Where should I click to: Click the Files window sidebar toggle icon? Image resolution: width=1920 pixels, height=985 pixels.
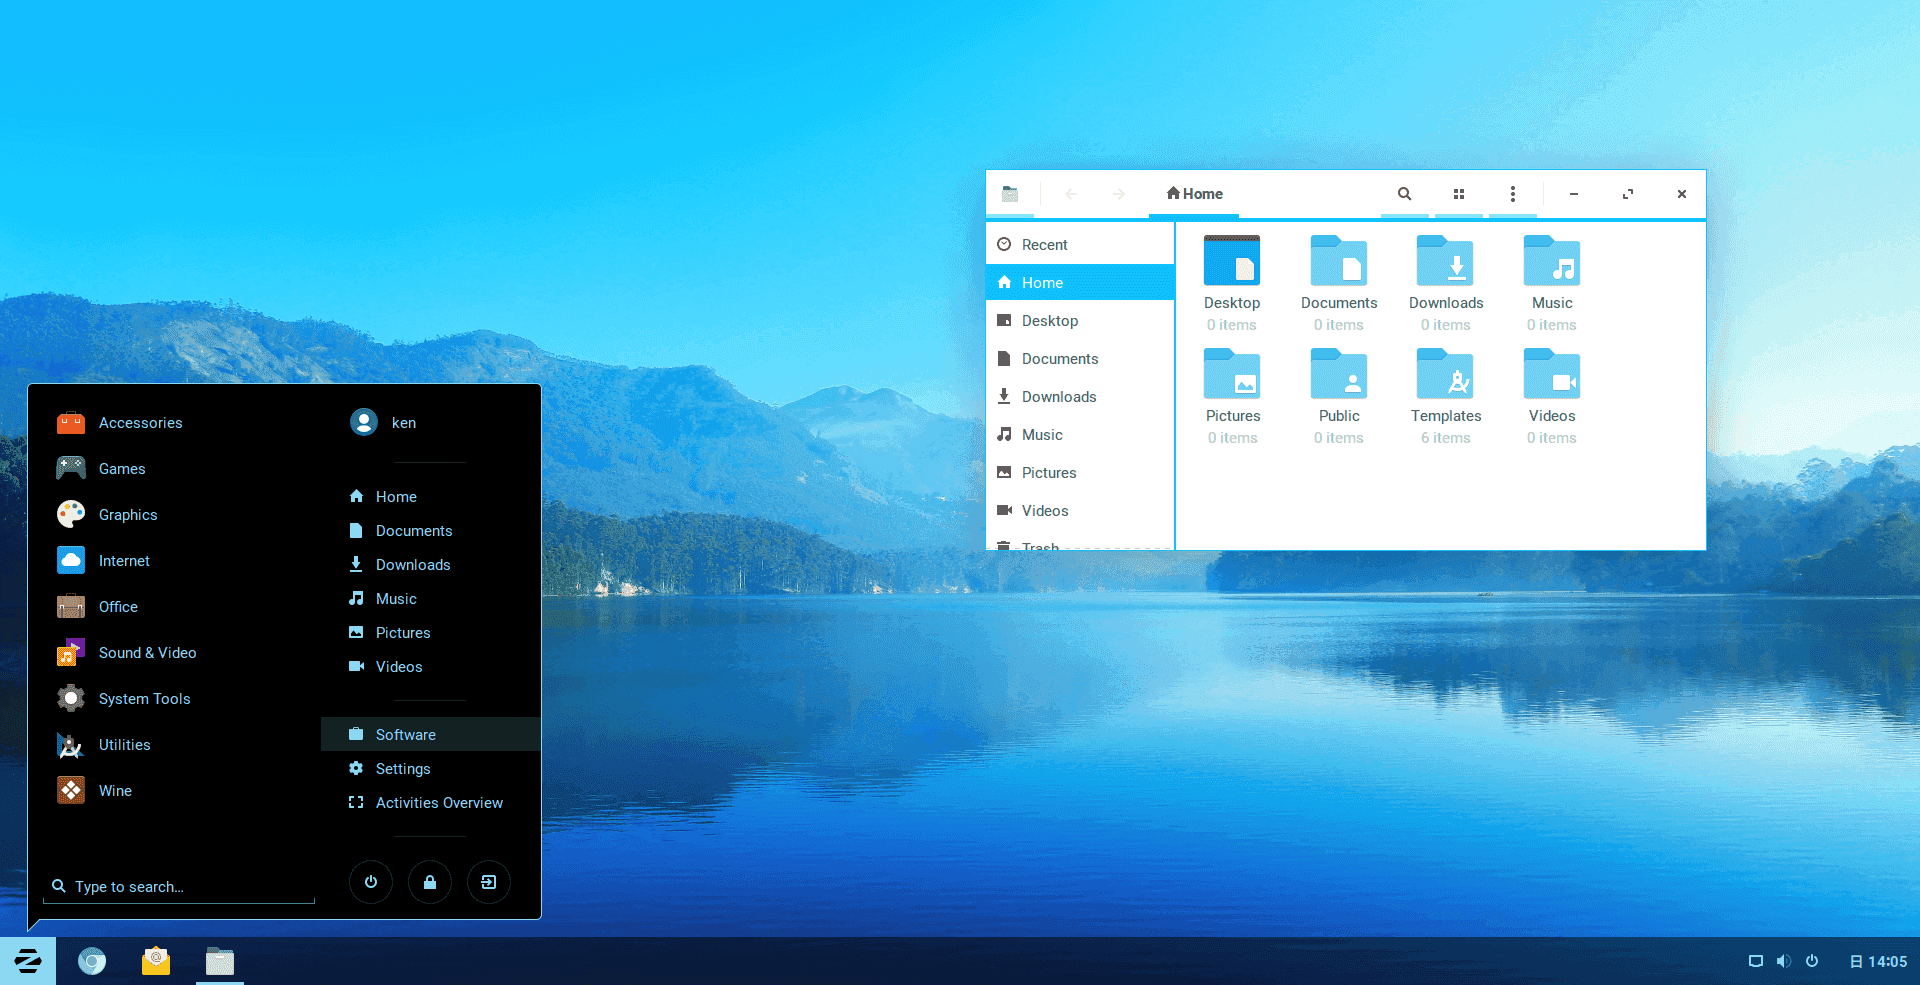[x=1010, y=194]
